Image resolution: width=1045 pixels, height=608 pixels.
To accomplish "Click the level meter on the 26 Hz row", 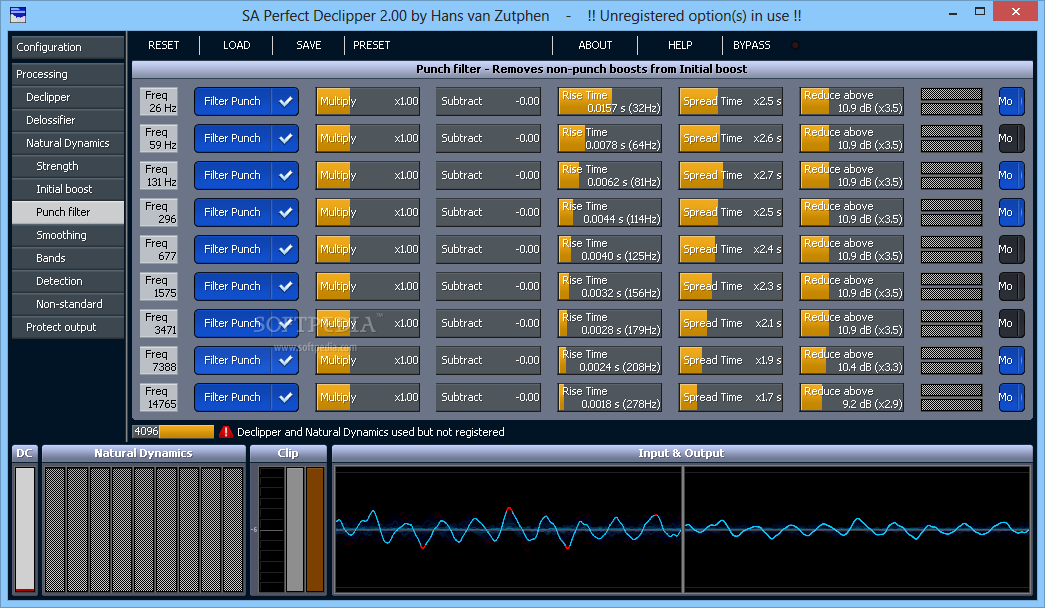I will pos(952,101).
